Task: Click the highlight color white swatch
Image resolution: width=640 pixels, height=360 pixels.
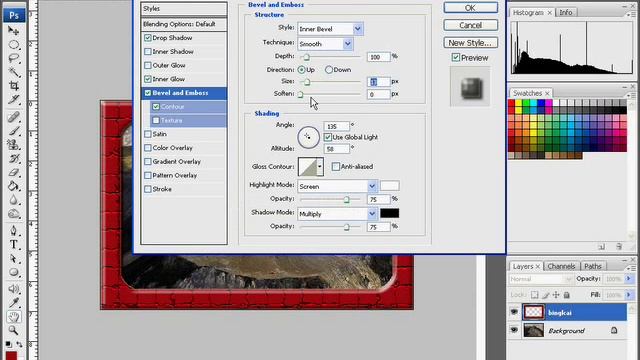Action: coord(389,186)
